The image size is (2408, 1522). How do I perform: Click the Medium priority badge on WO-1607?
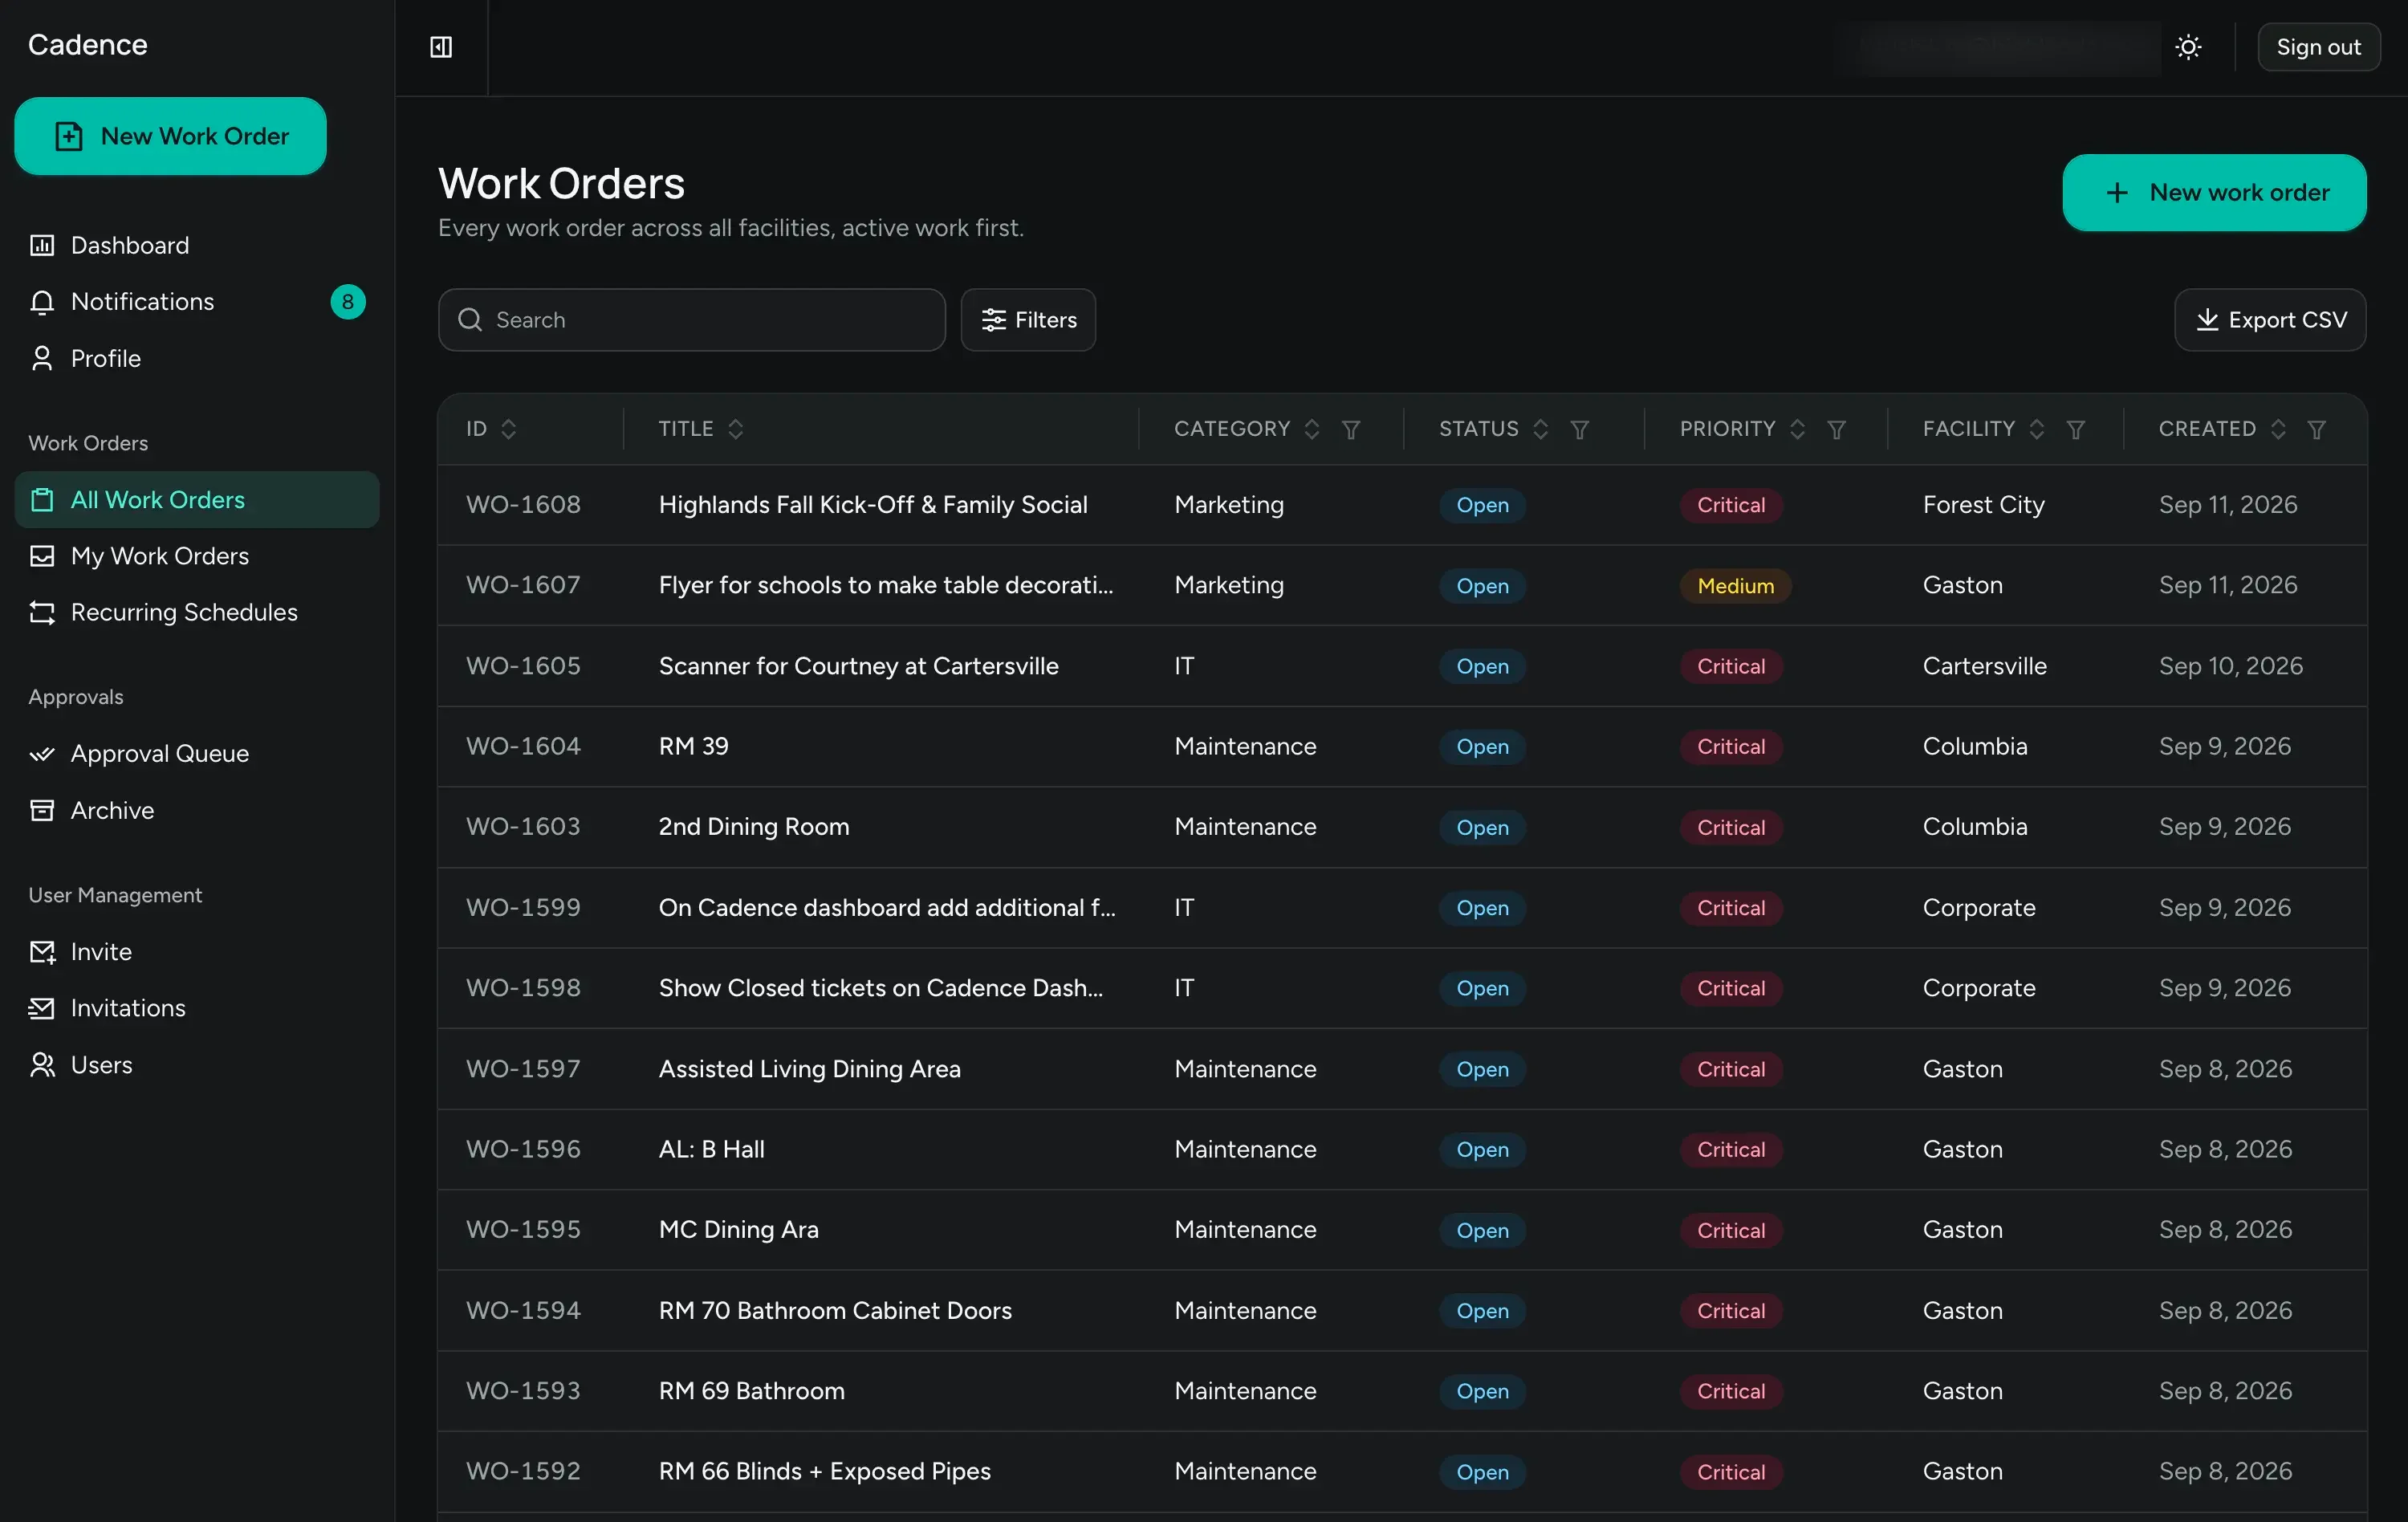pyautogui.click(x=1735, y=586)
